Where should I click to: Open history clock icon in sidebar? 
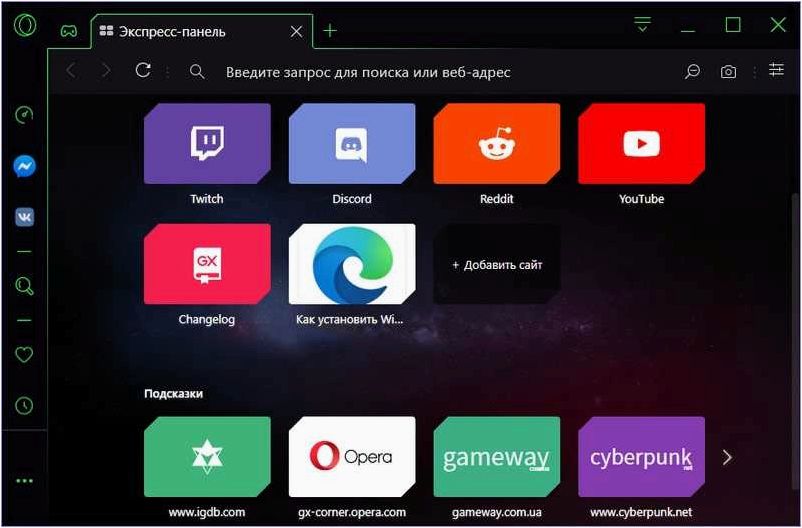pyautogui.click(x=24, y=405)
